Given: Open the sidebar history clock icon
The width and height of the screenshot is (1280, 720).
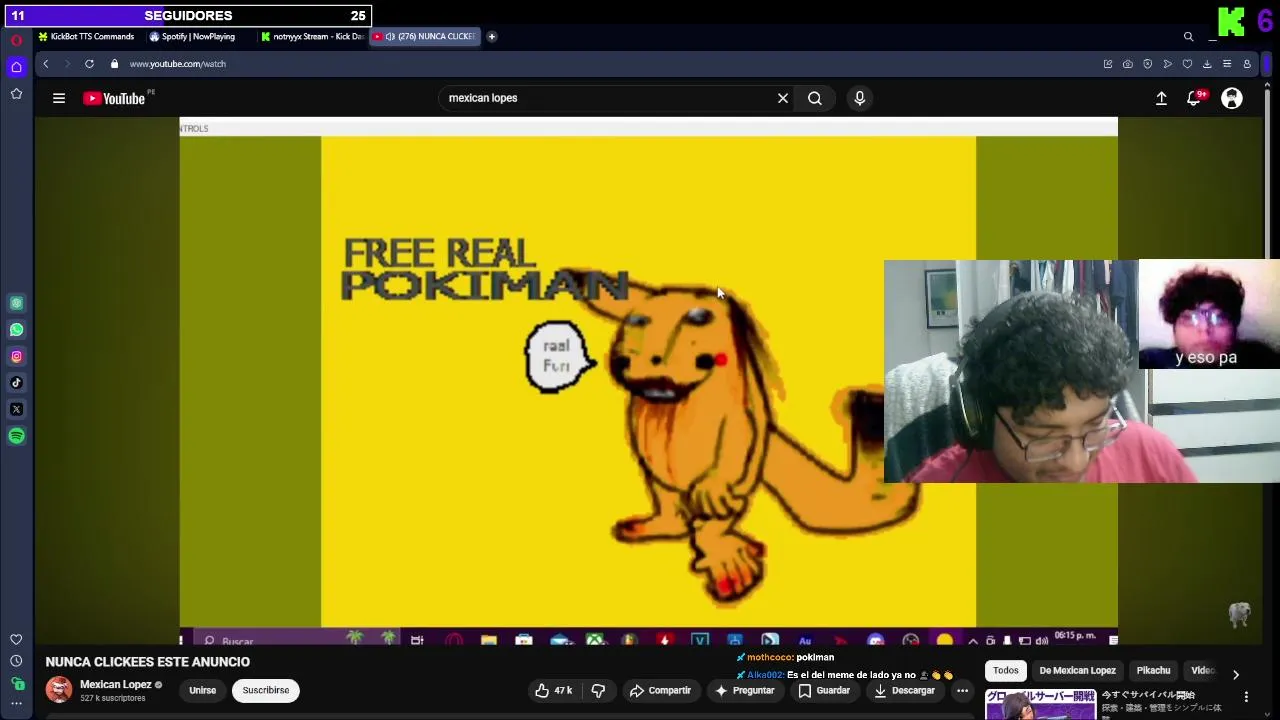Looking at the screenshot, I should [16, 661].
